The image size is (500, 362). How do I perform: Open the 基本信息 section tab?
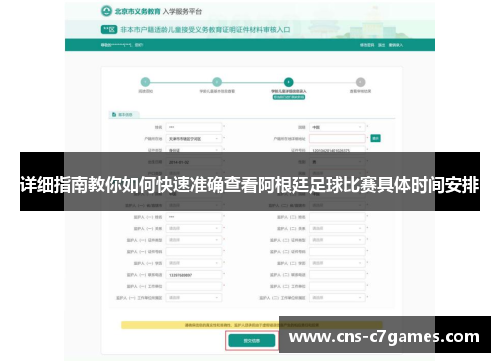124,114
